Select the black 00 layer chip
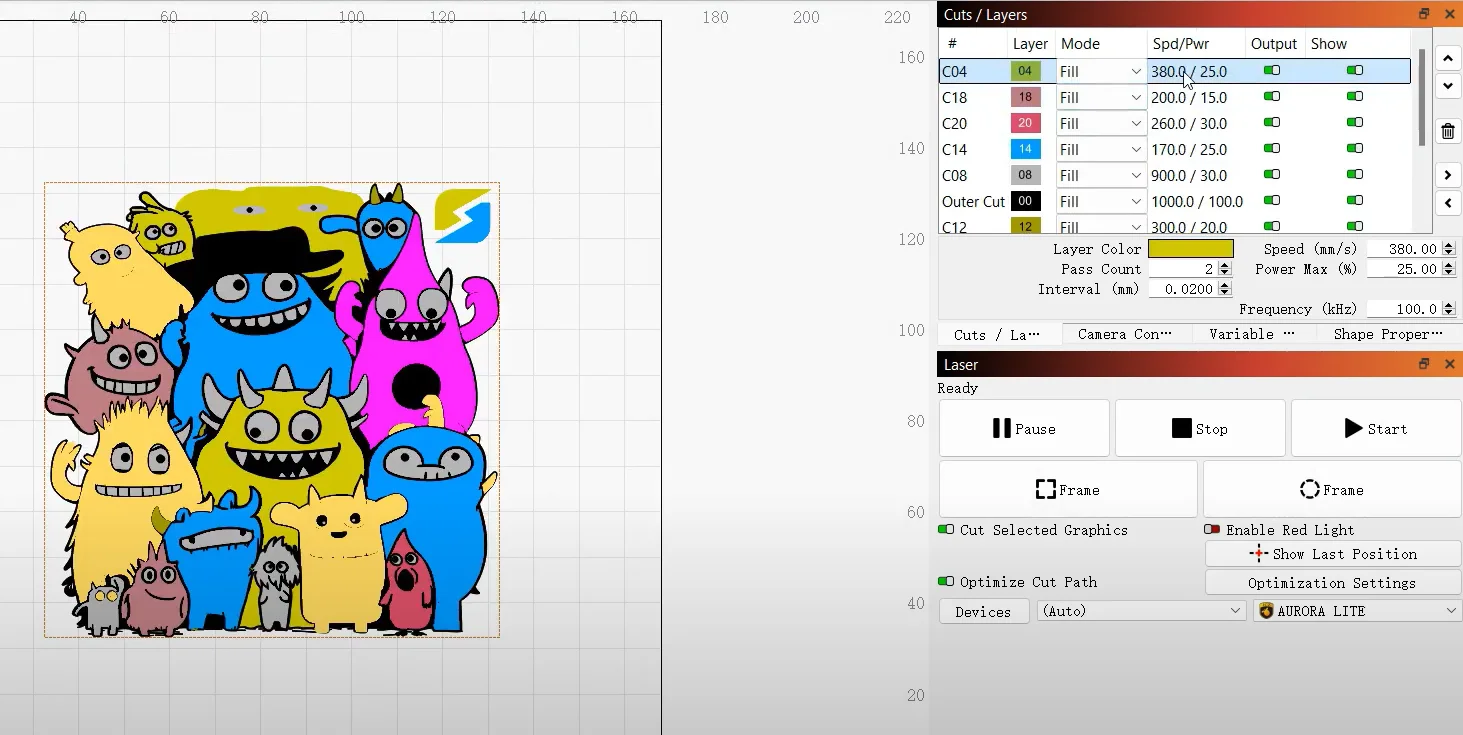This screenshot has height=735, width=1463. point(1025,201)
